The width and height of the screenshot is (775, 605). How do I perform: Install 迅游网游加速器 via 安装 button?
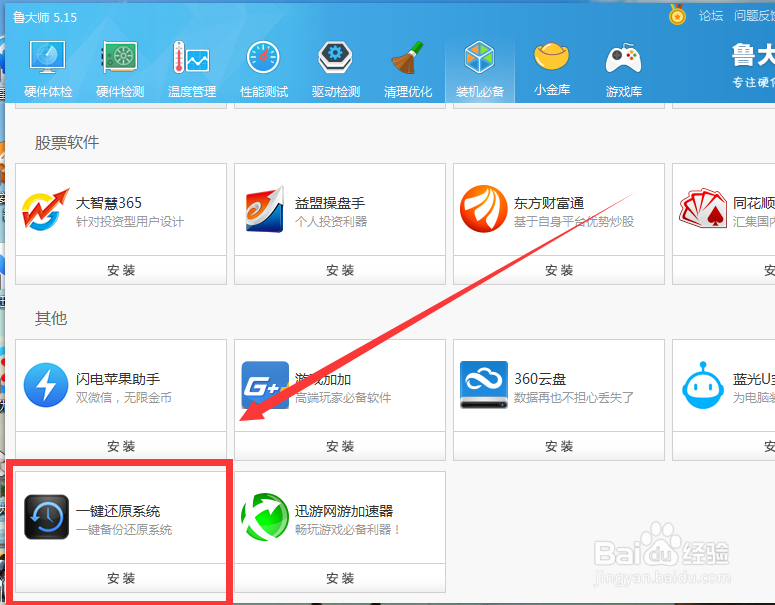click(x=340, y=578)
